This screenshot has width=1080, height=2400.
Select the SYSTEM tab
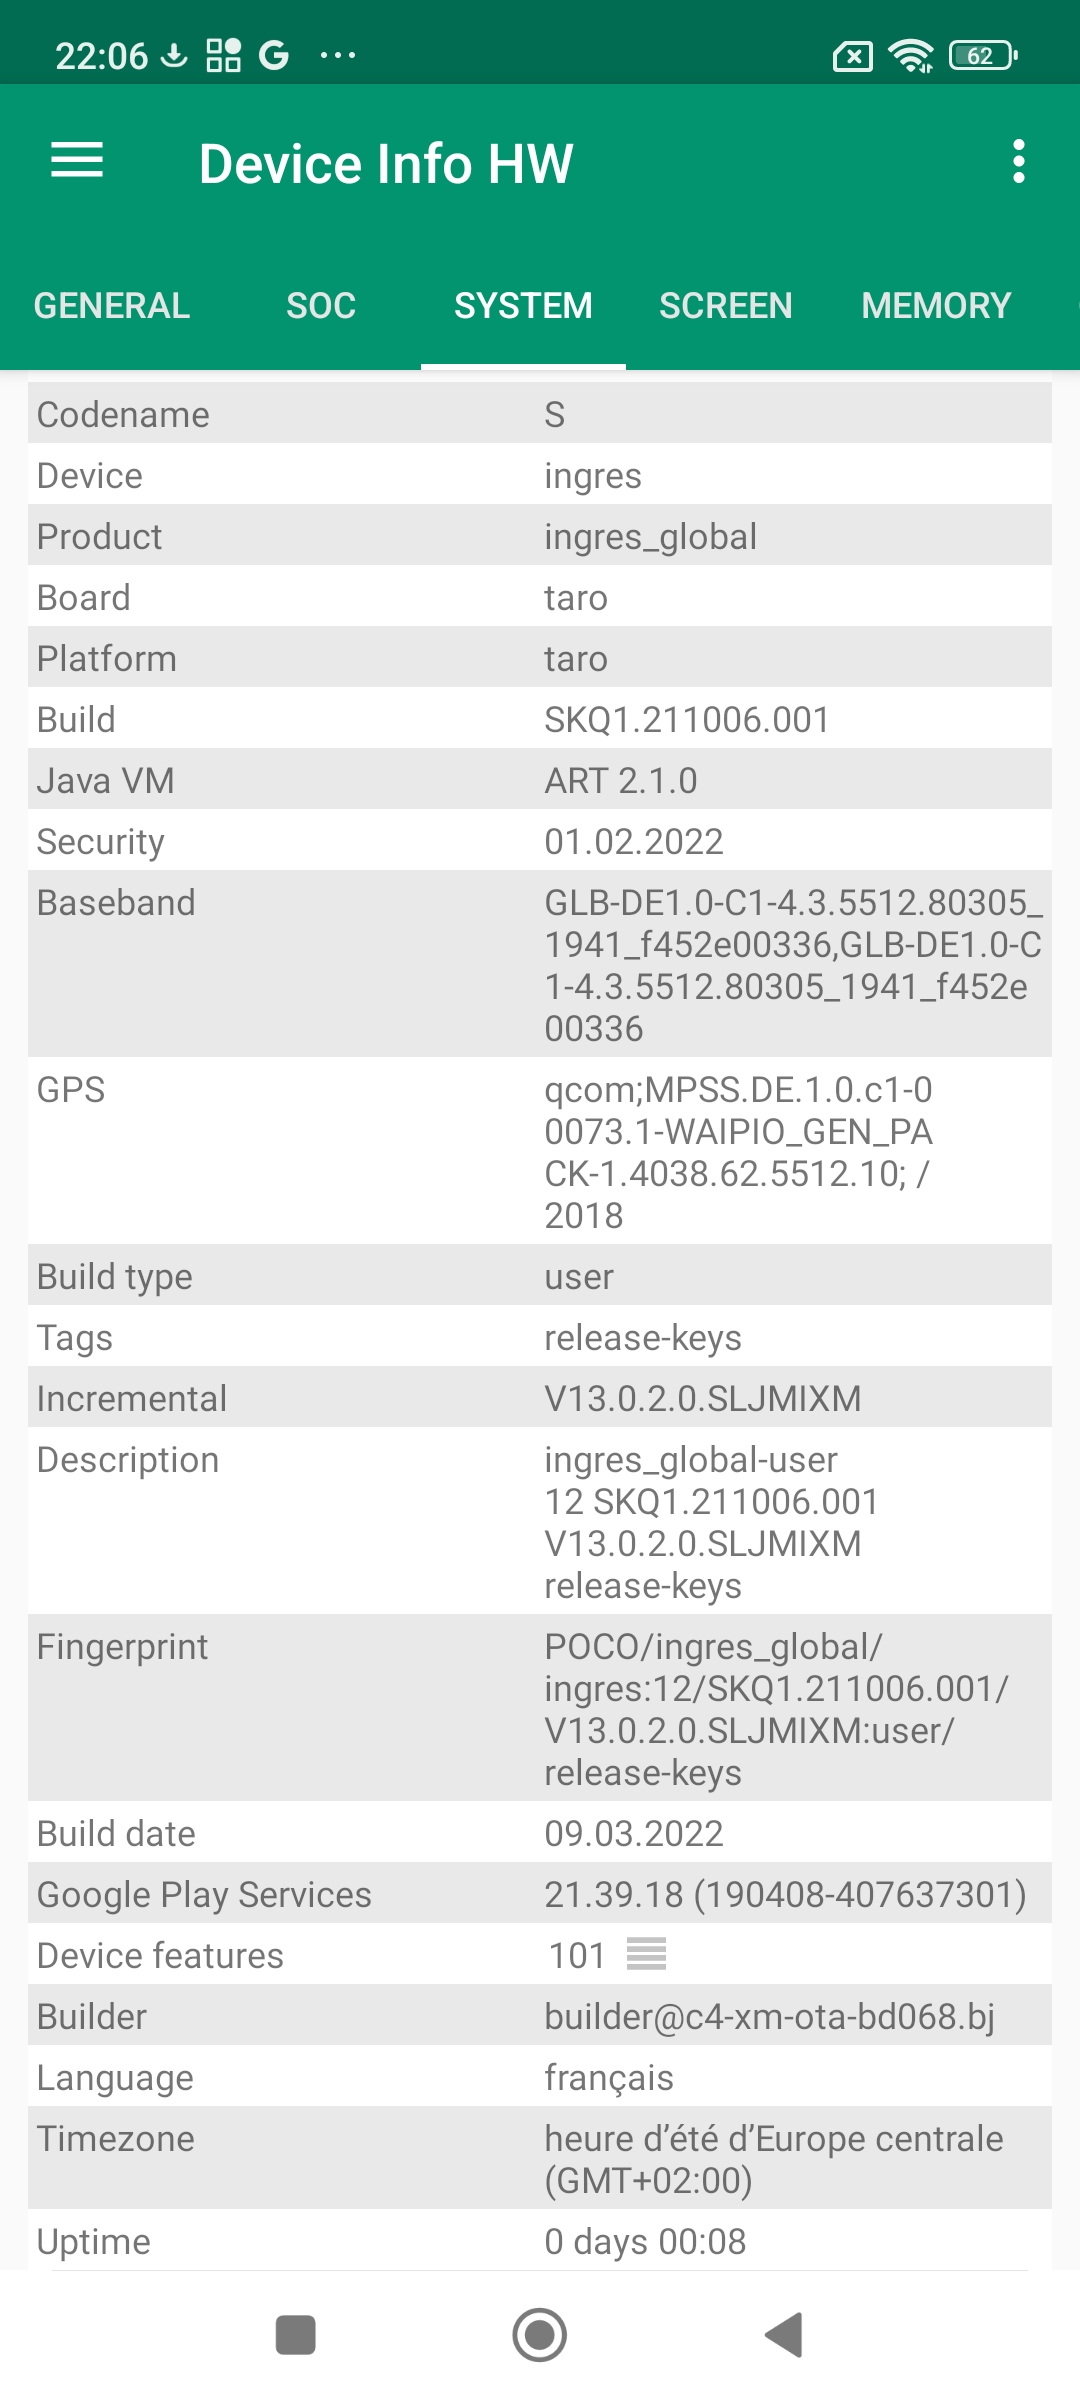click(523, 306)
